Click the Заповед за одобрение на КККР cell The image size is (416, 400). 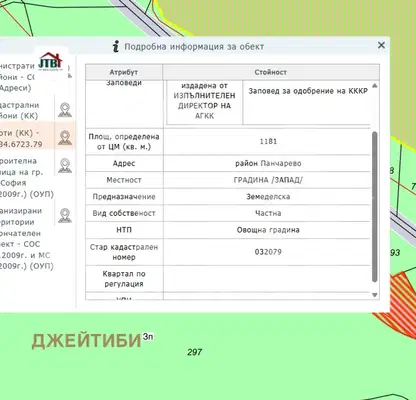pos(308,91)
